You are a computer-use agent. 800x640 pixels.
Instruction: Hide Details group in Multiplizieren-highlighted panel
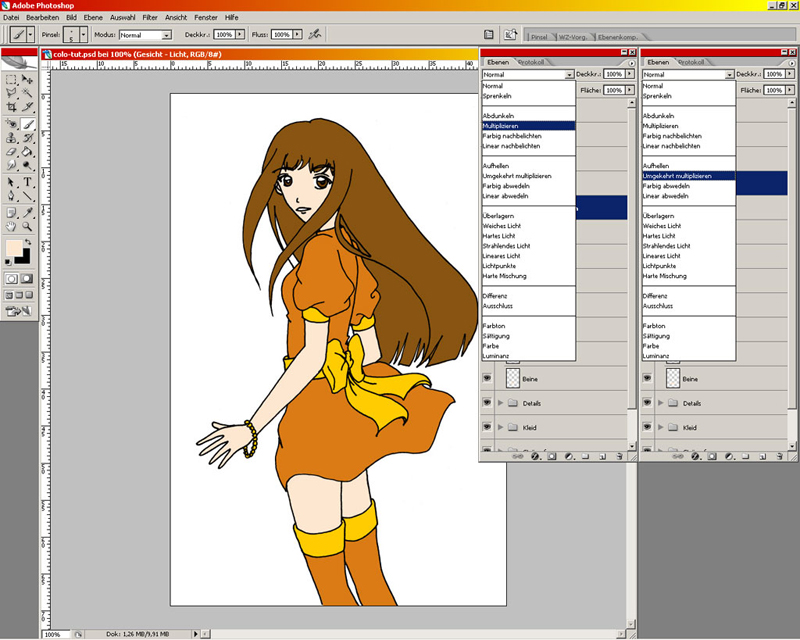click(x=487, y=403)
